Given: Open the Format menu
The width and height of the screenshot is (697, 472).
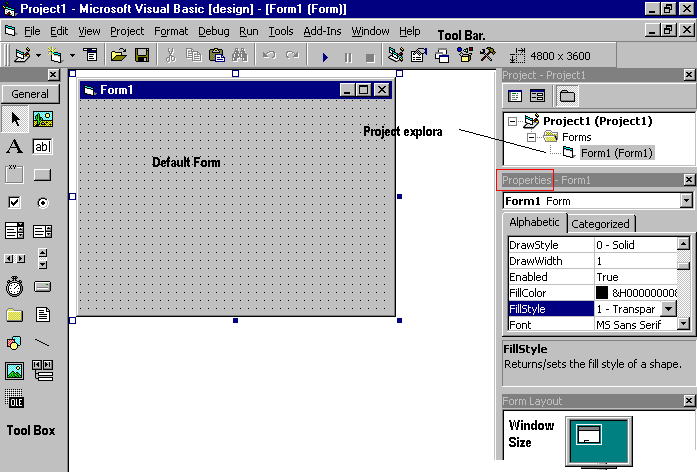Looking at the screenshot, I should pyautogui.click(x=171, y=31).
